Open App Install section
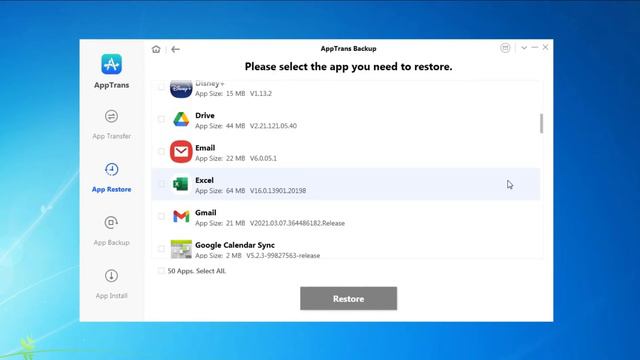640x360 pixels. coord(111,284)
